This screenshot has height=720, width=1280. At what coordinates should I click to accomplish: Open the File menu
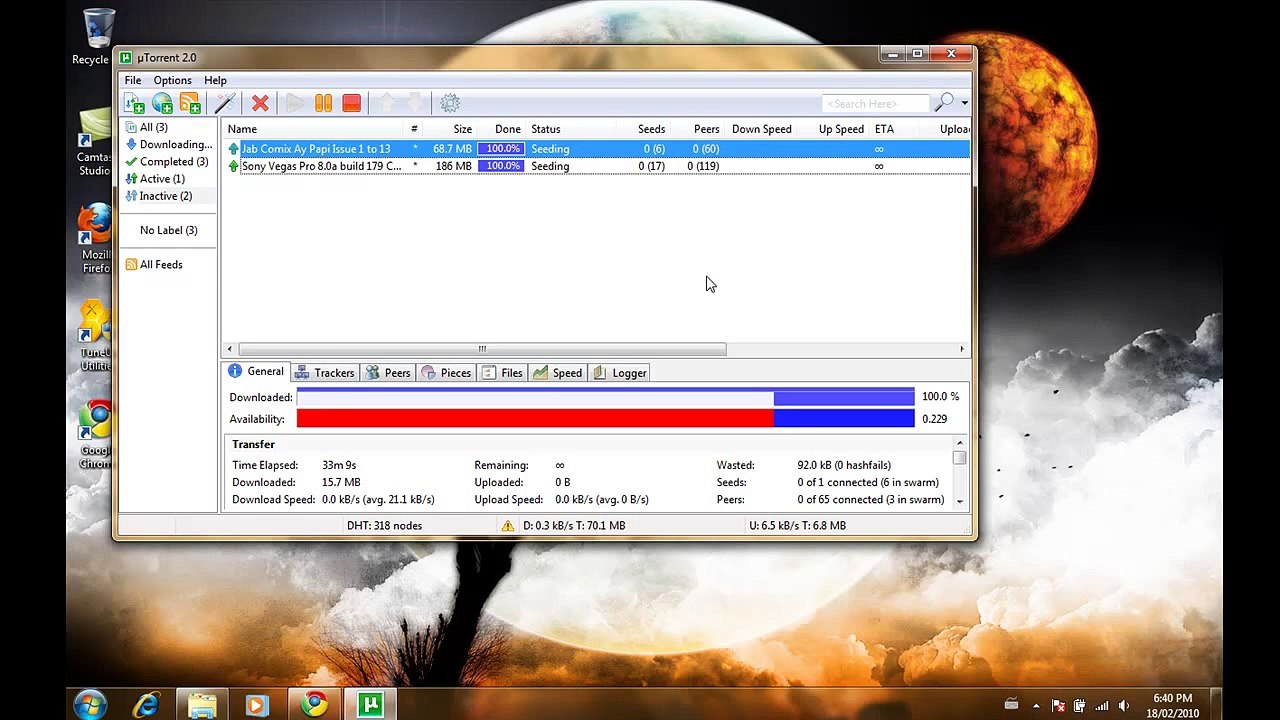[132, 80]
